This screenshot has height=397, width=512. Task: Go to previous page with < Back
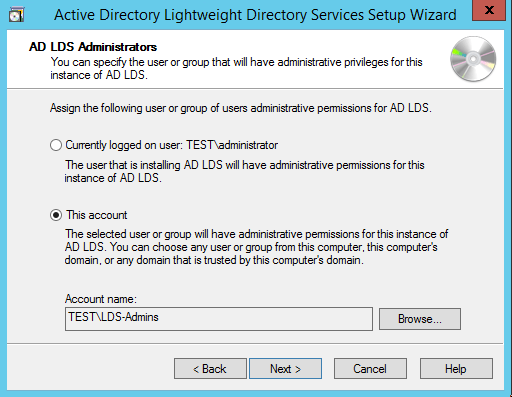[x=210, y=369]
